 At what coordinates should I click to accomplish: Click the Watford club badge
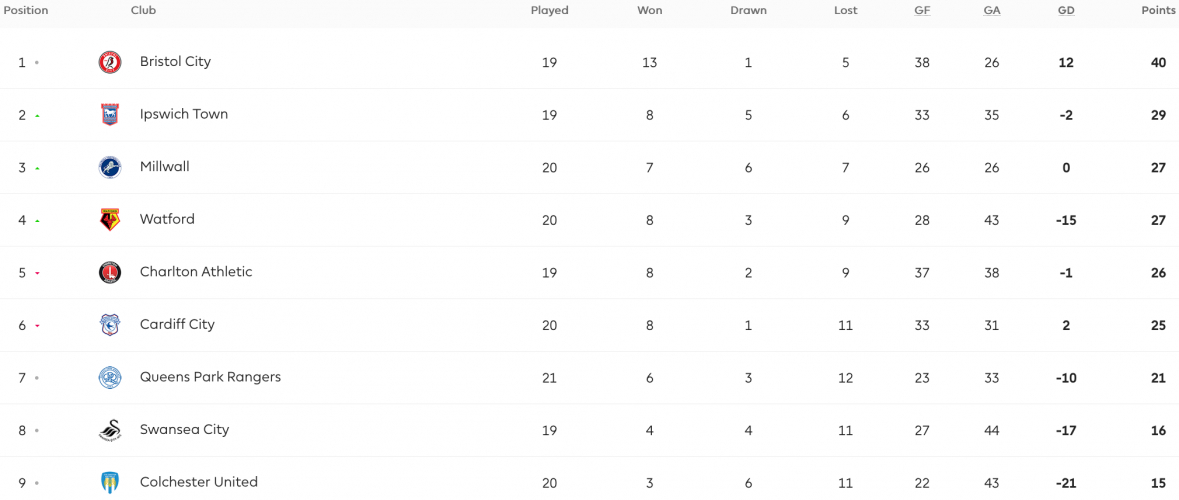pos(110,220)
